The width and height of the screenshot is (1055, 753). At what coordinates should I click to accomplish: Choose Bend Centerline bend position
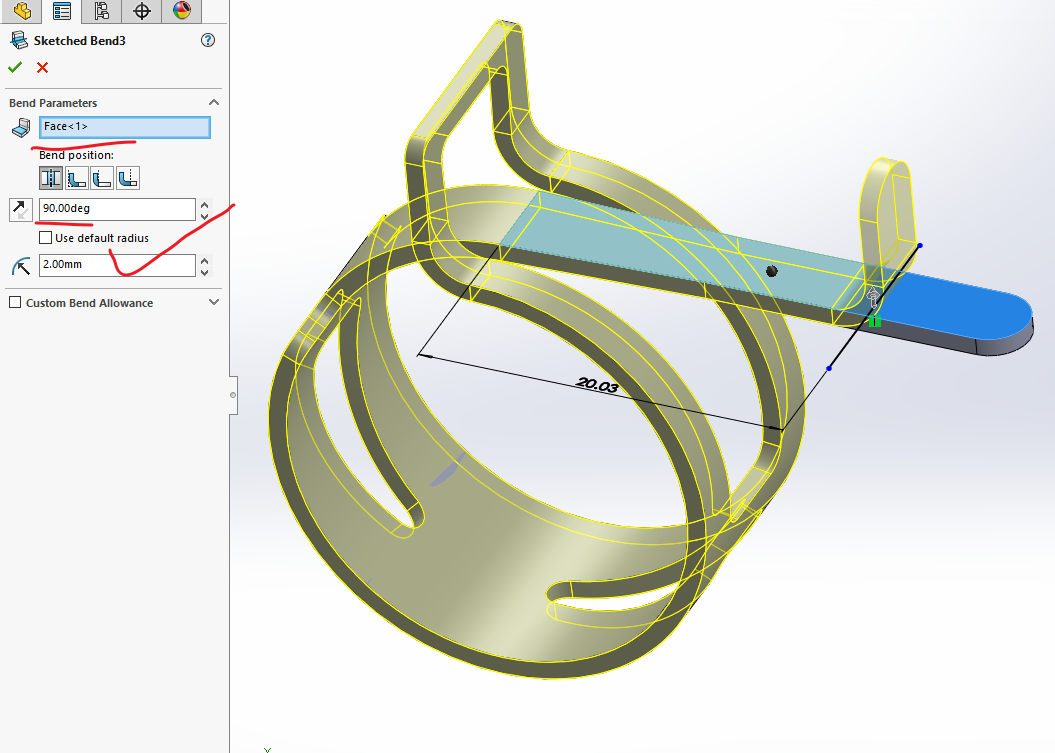(x=50, y=178)
